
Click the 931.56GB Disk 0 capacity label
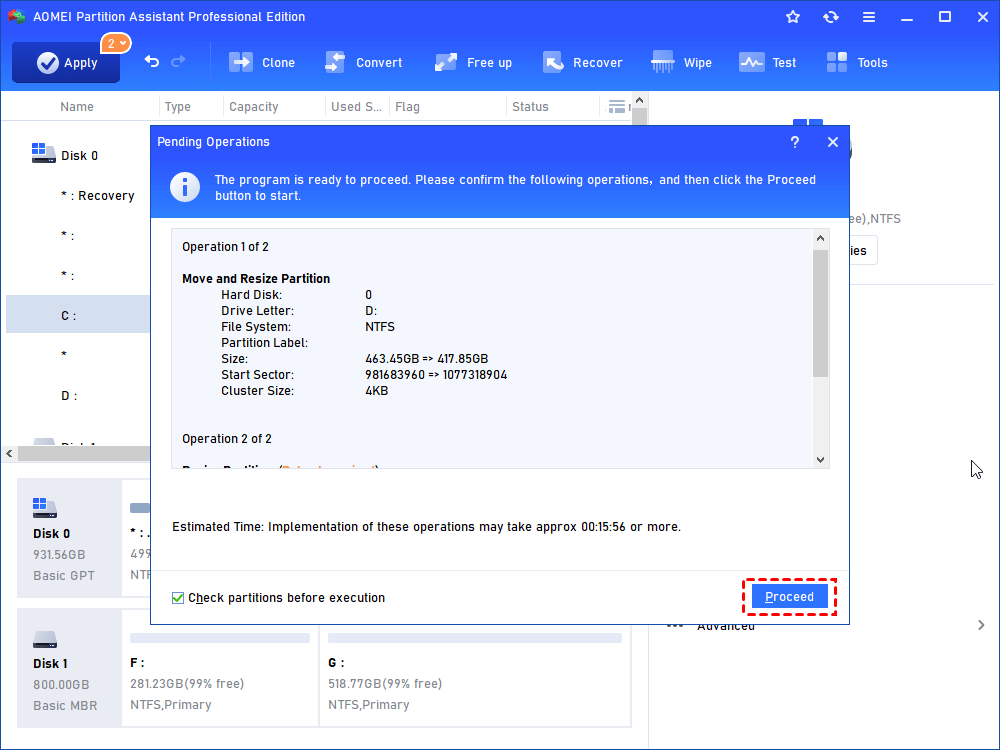tap(59, 555)
